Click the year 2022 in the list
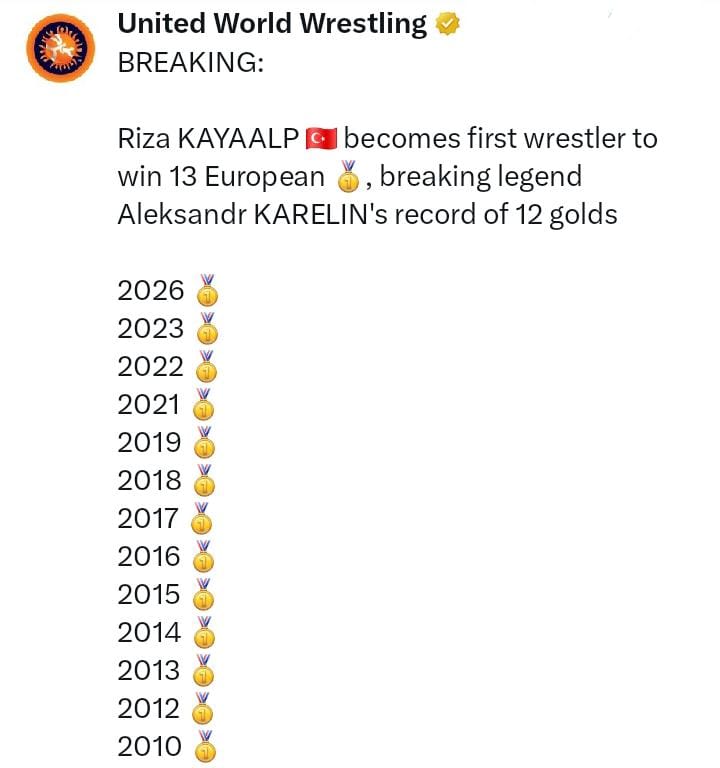Screen dimensions: 720x768 coord(151,367)
